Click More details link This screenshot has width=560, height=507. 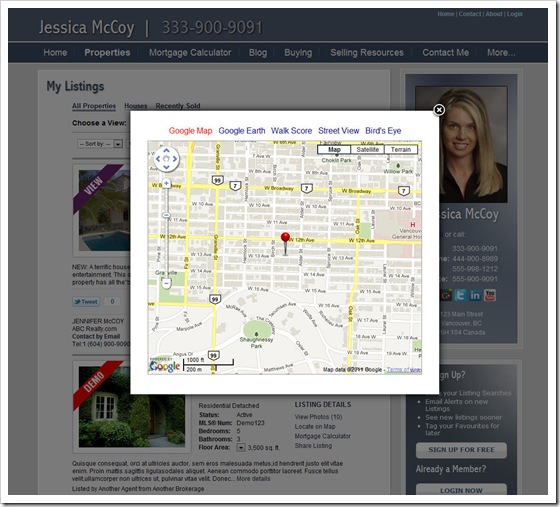click(253, 478)
